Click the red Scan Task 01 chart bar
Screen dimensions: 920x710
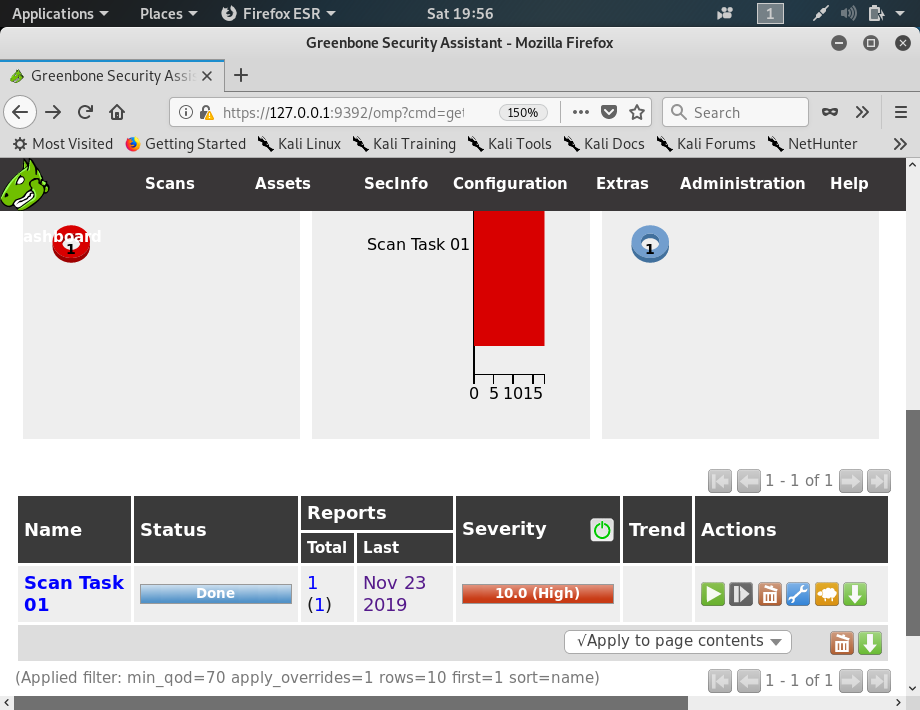tap(509, 279)
